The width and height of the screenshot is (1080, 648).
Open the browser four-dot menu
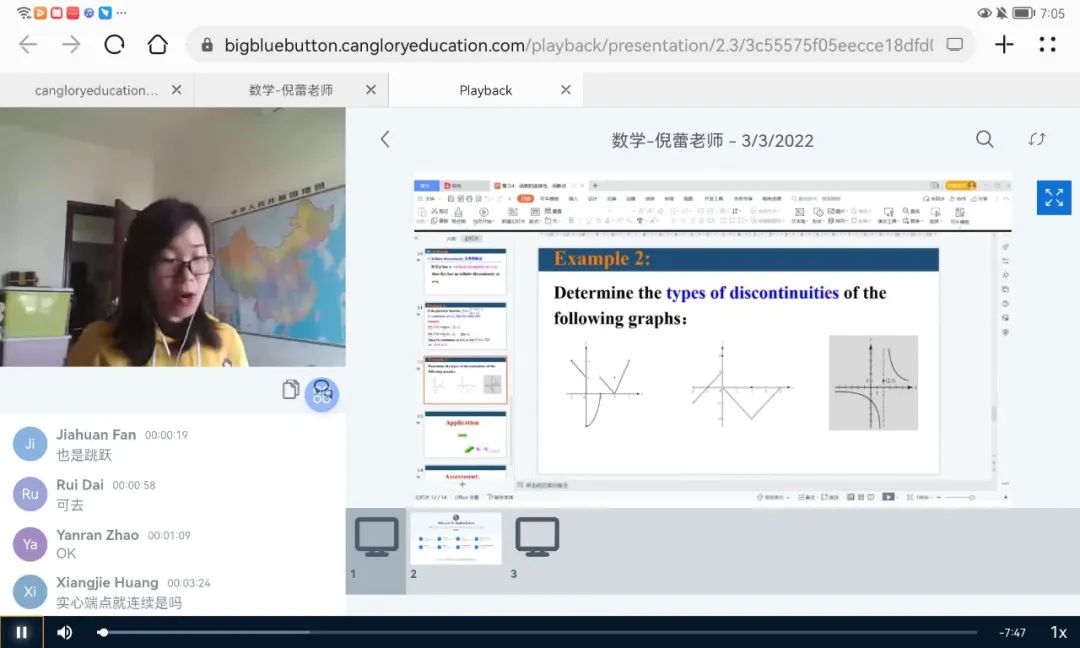tap(1048, 45)
